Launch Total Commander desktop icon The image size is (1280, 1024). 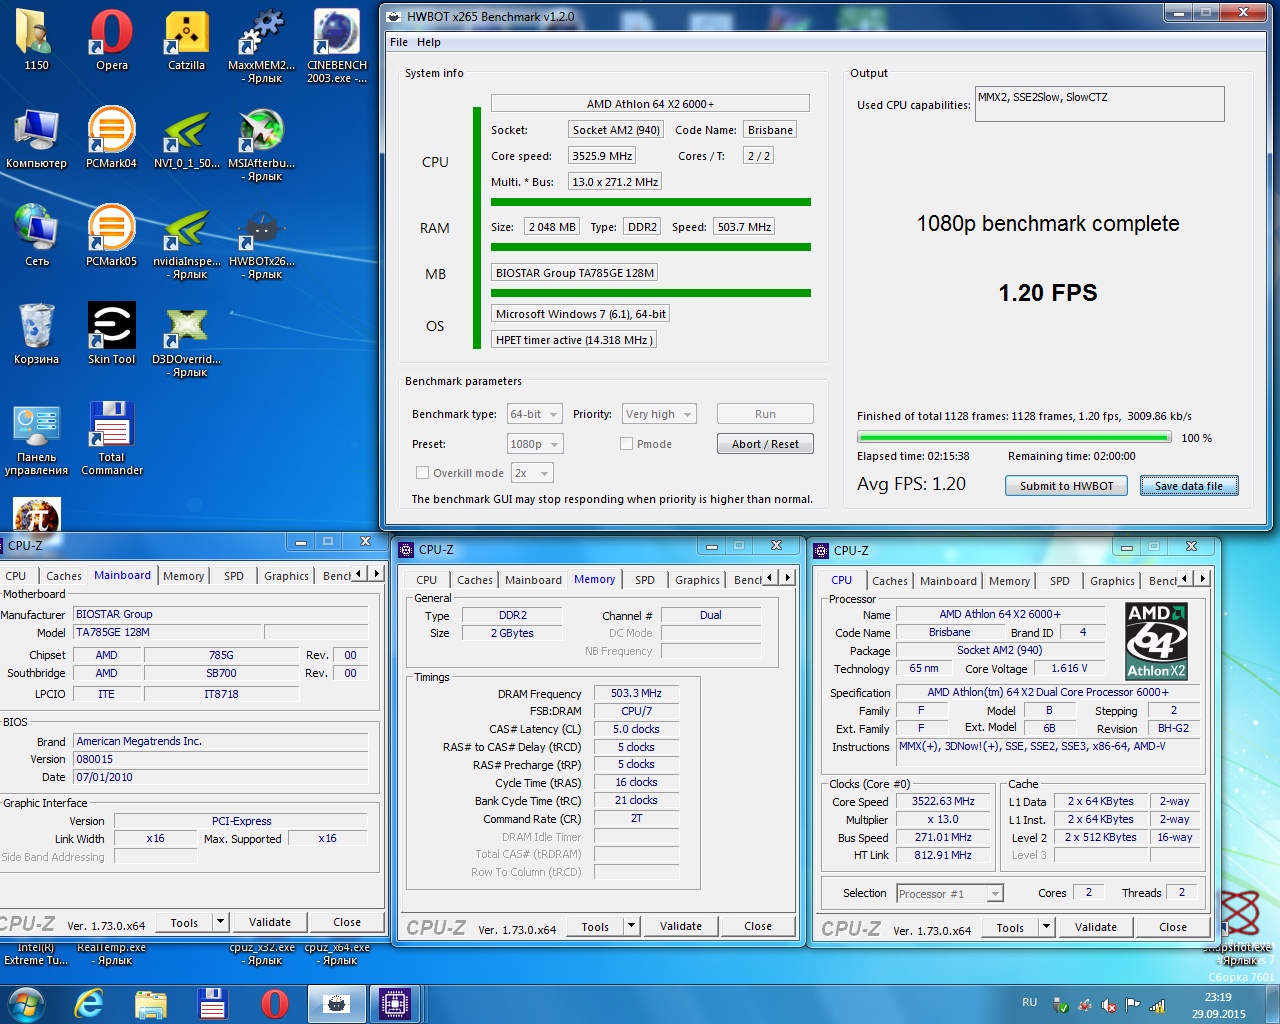[112, 438]
